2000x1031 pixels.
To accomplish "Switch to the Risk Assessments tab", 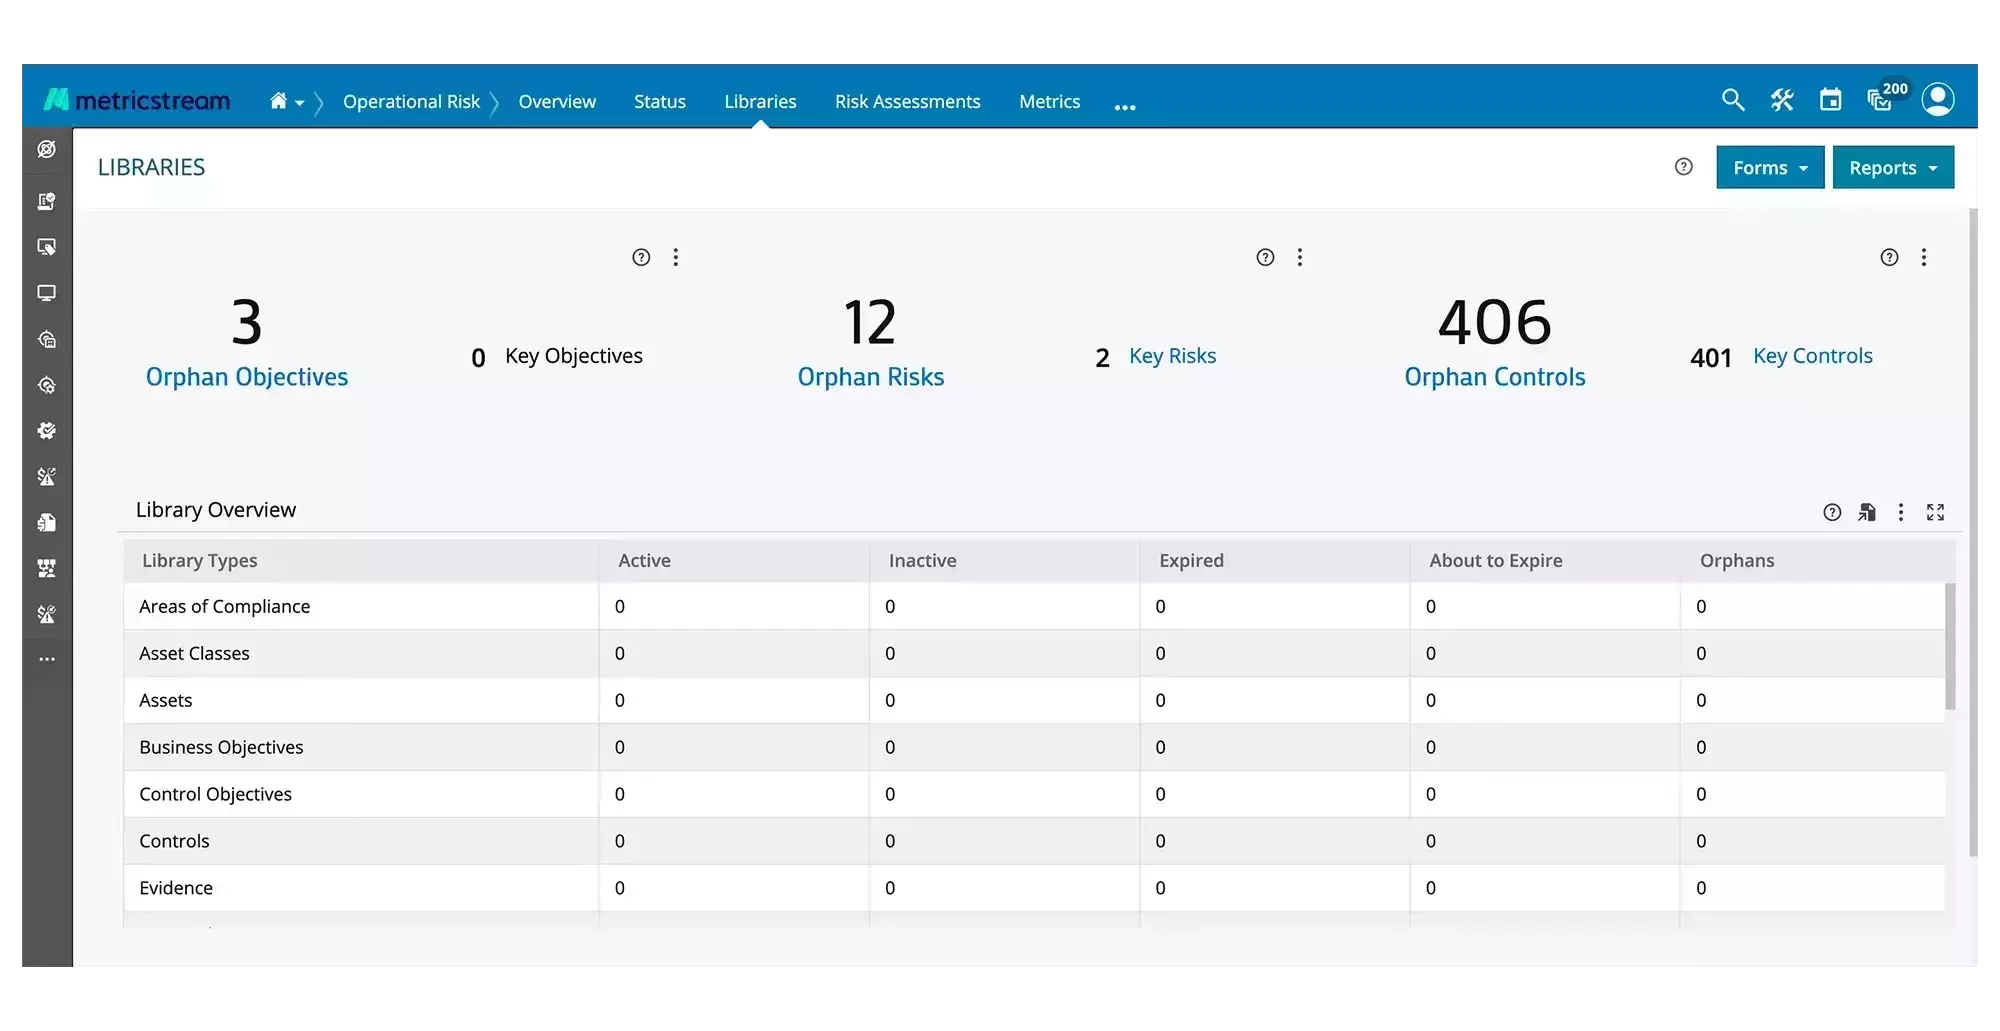I will (907, 101).
